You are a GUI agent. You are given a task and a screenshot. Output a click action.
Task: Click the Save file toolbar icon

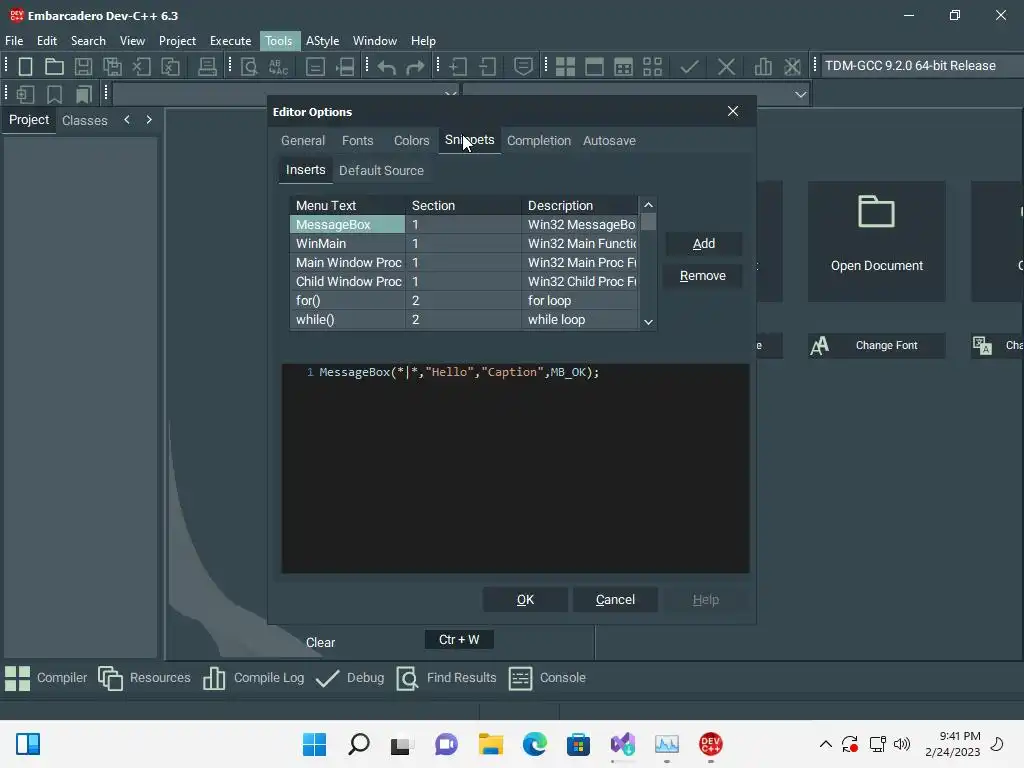[x=83, y=66]
